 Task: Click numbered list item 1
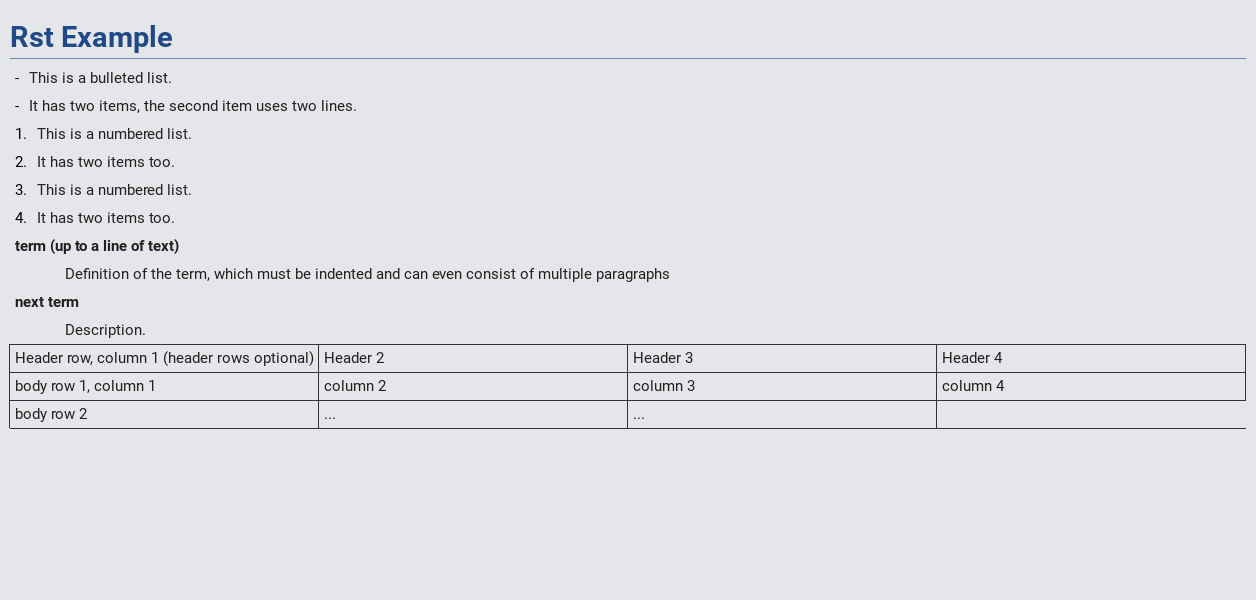click(114, 134)
